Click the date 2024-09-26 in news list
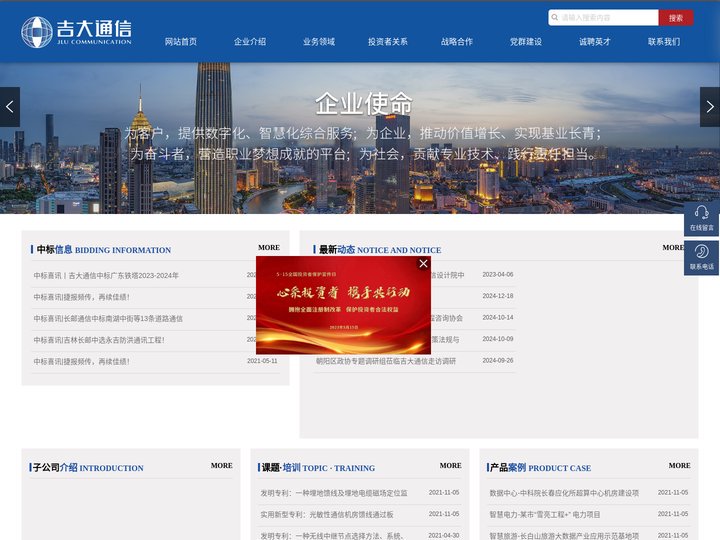Screen dimensions: 720x540 click(x=498, y=361)
